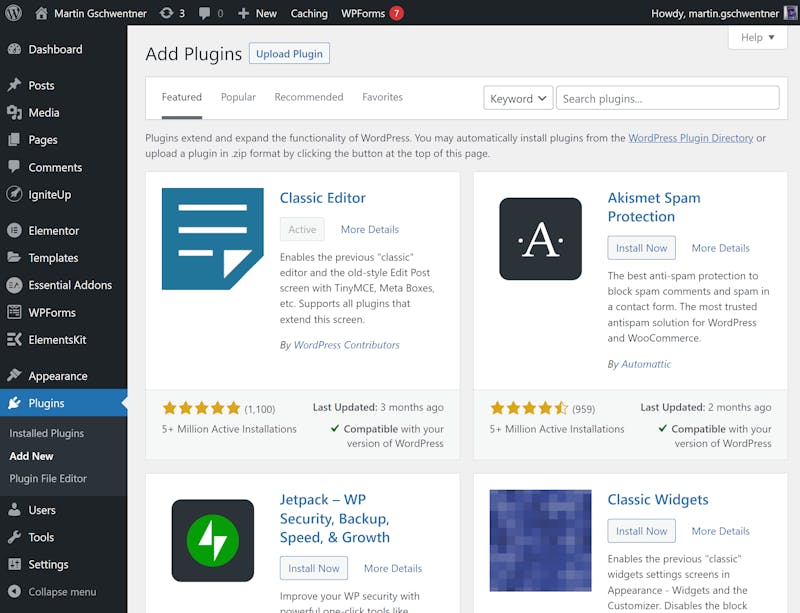Click the Akismet star rating
Viewport: 800px width, 613px height.
529,408
